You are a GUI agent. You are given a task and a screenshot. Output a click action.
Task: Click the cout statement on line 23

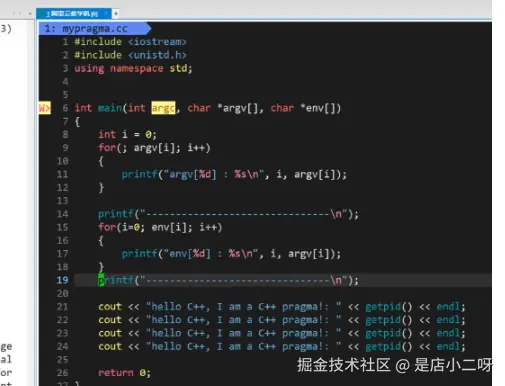pyautogui.click(x=281, y=333)
